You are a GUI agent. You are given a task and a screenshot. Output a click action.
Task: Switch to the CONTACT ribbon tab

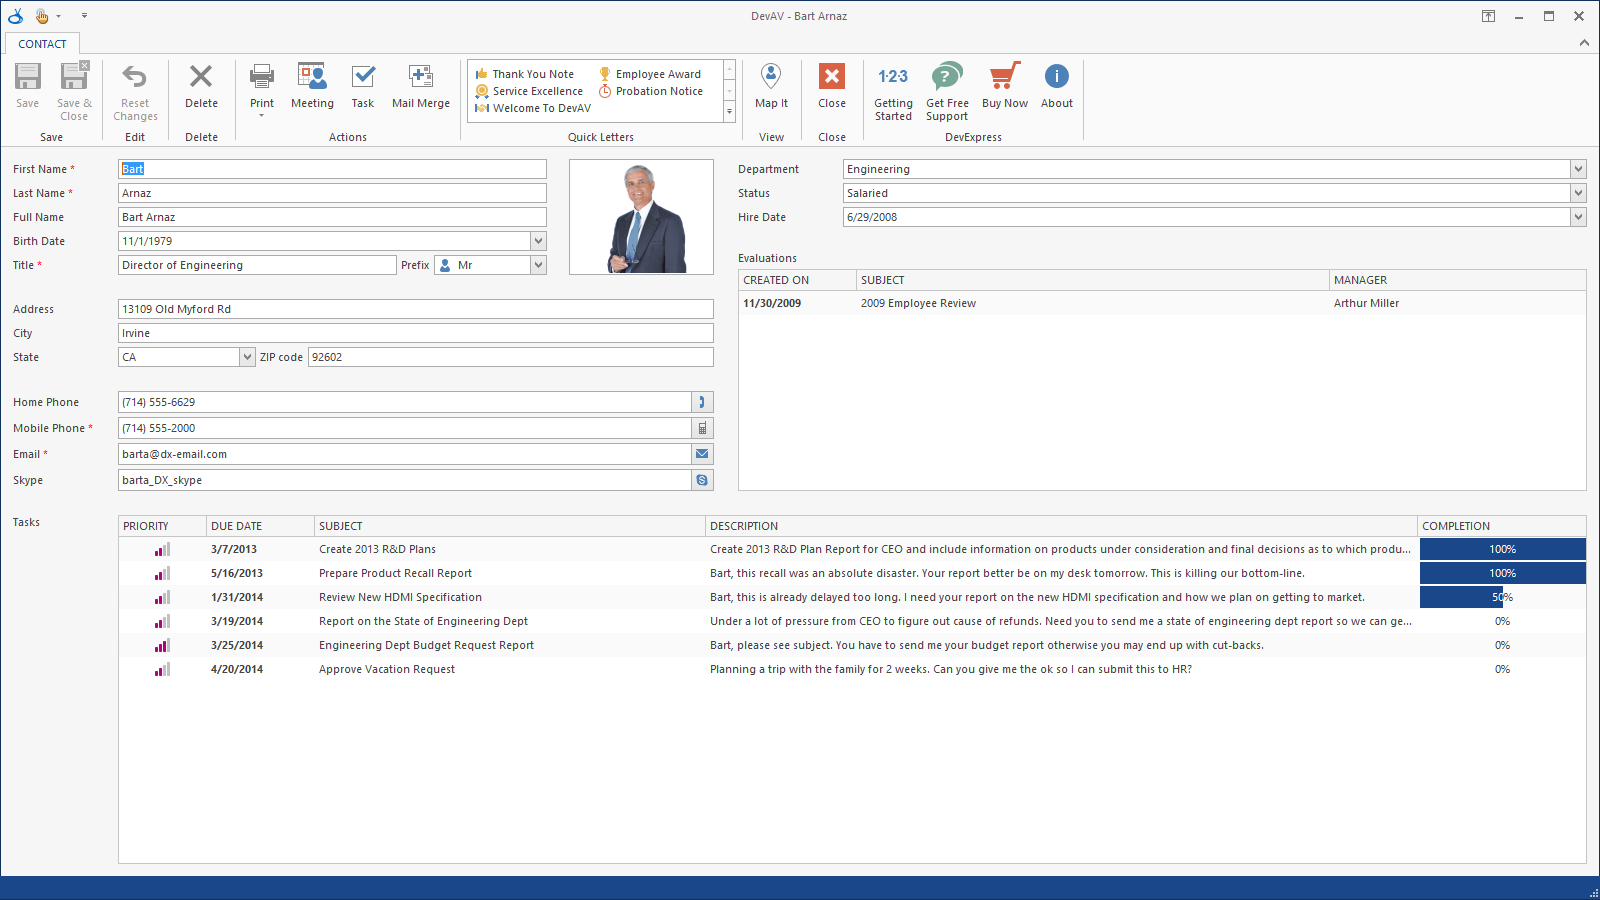(41, 43)
